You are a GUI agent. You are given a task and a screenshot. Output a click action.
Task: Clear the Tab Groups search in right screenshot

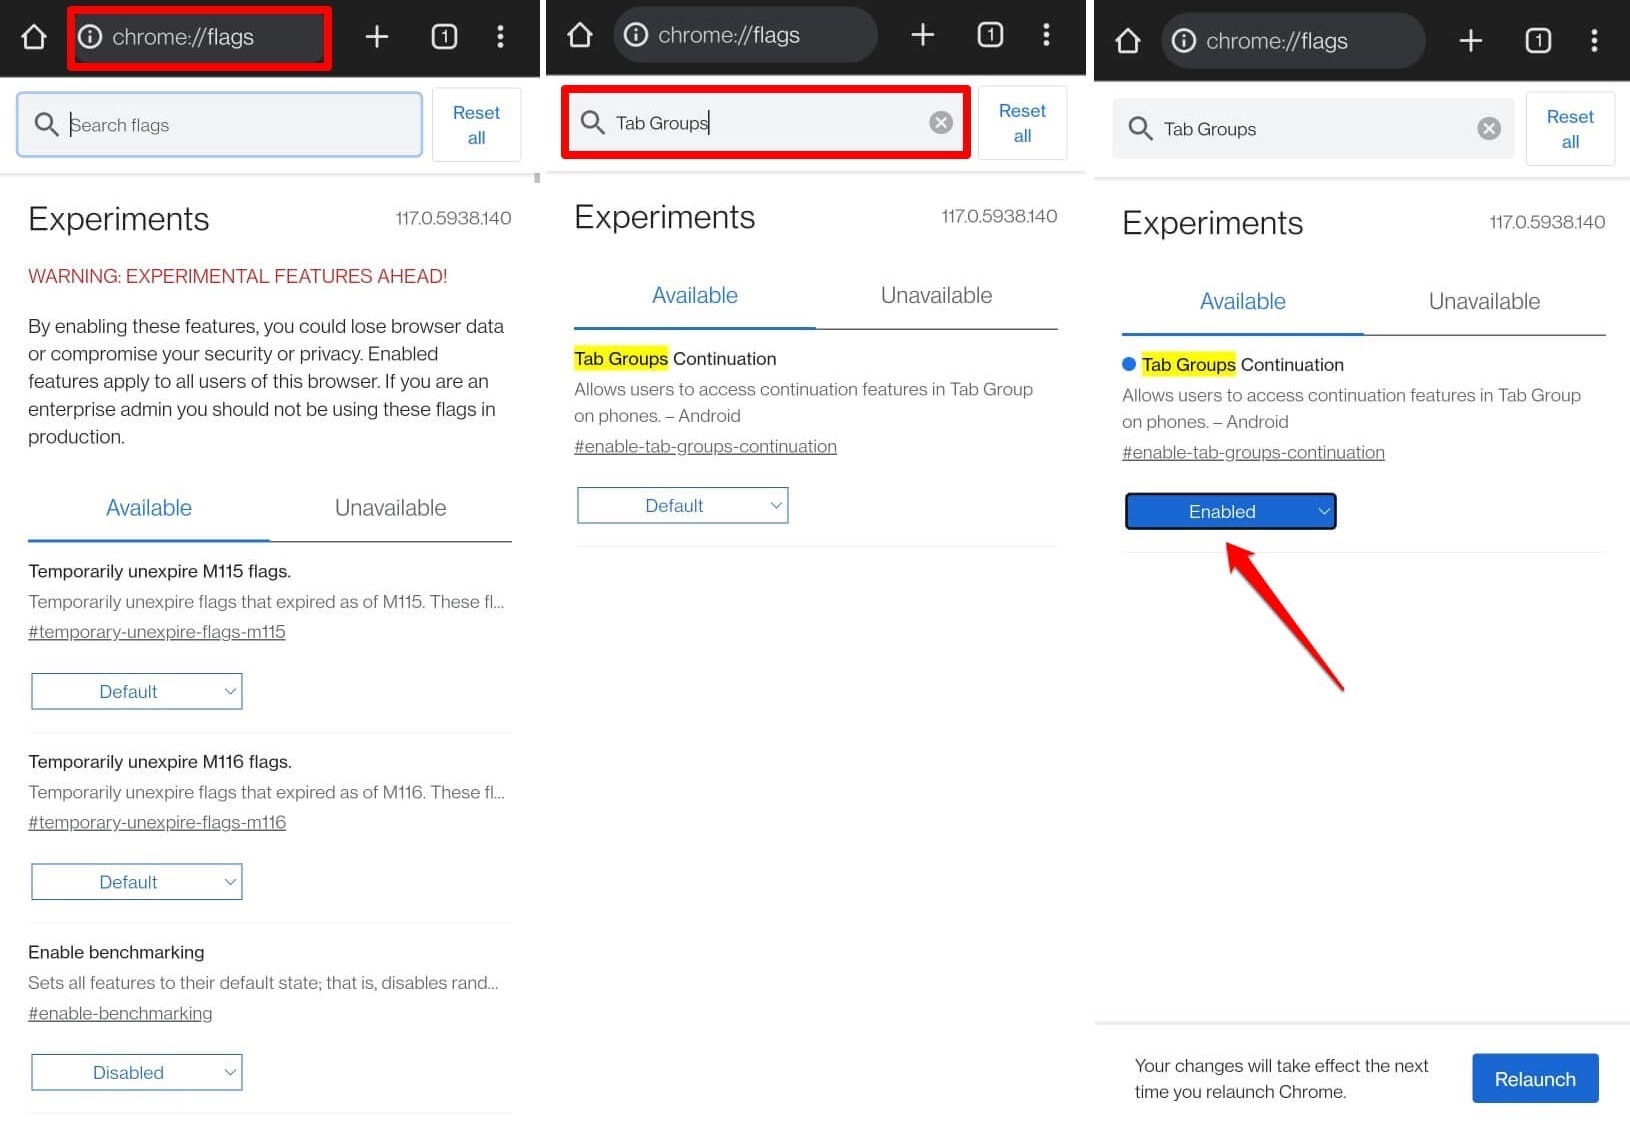1489,129
